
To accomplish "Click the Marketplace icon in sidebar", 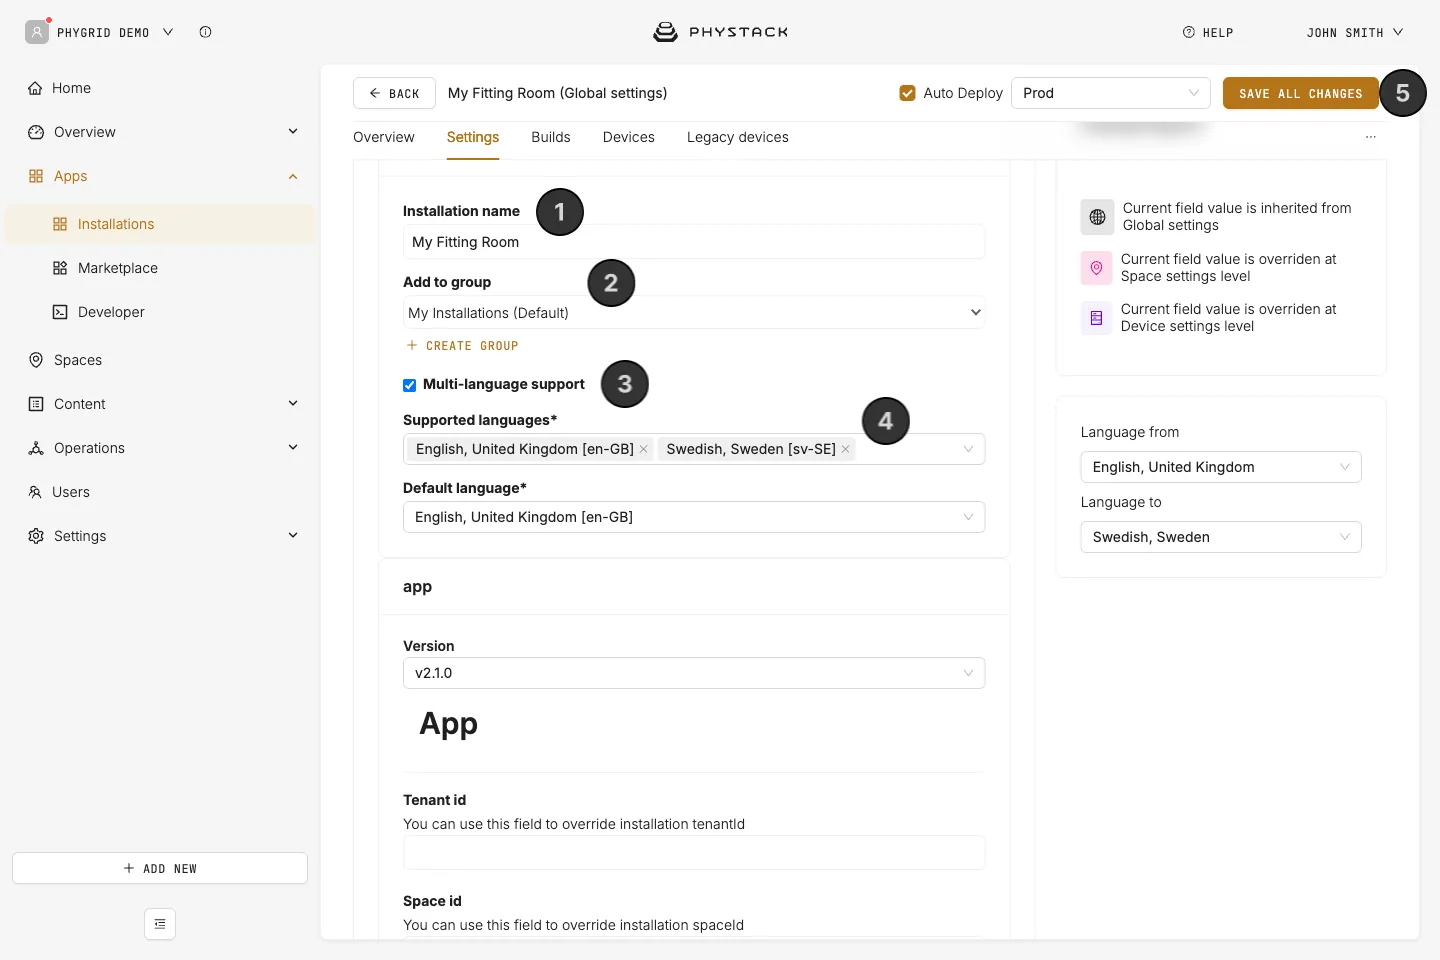I will [60, 268].
